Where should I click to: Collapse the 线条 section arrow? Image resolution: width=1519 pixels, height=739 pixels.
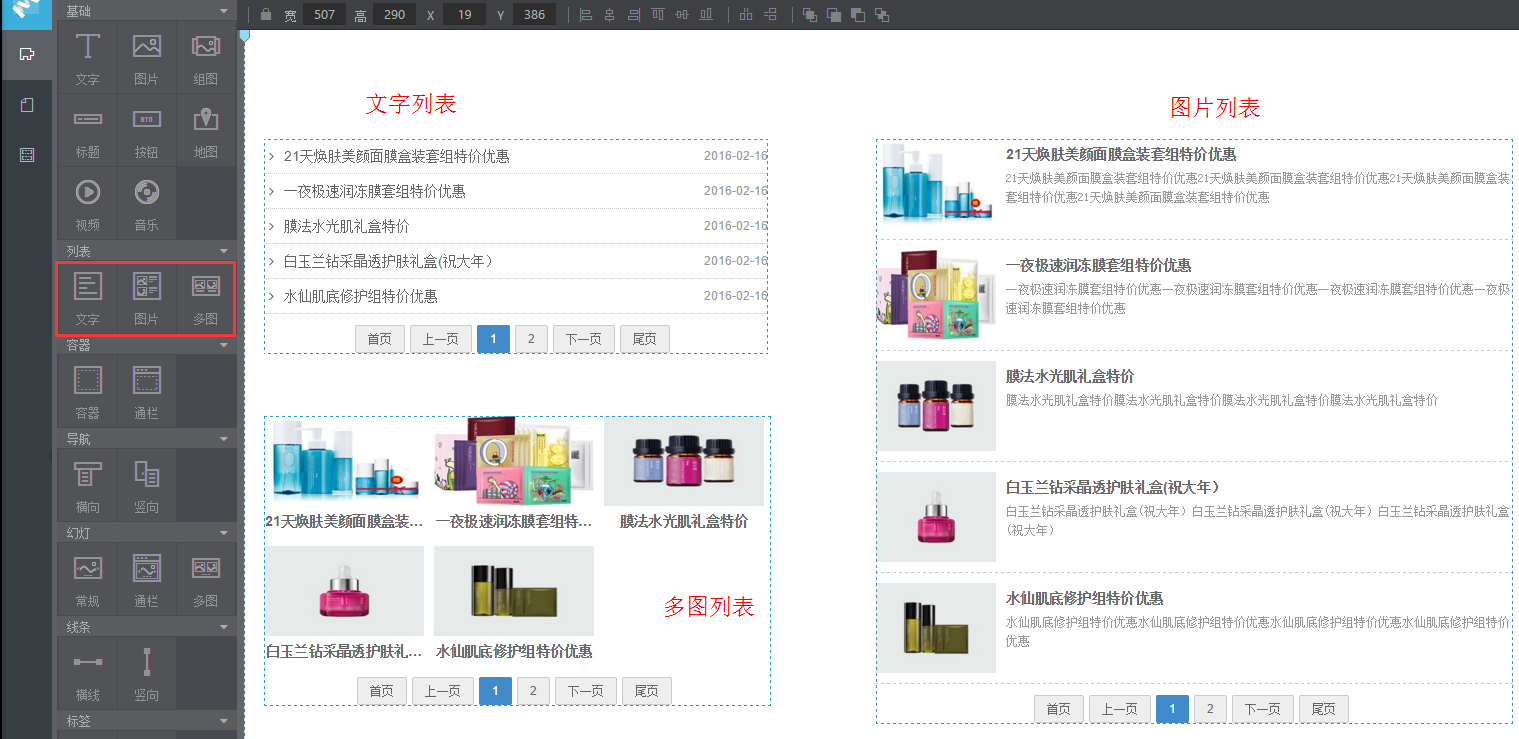pyautogui.click(x=224, y=627)
